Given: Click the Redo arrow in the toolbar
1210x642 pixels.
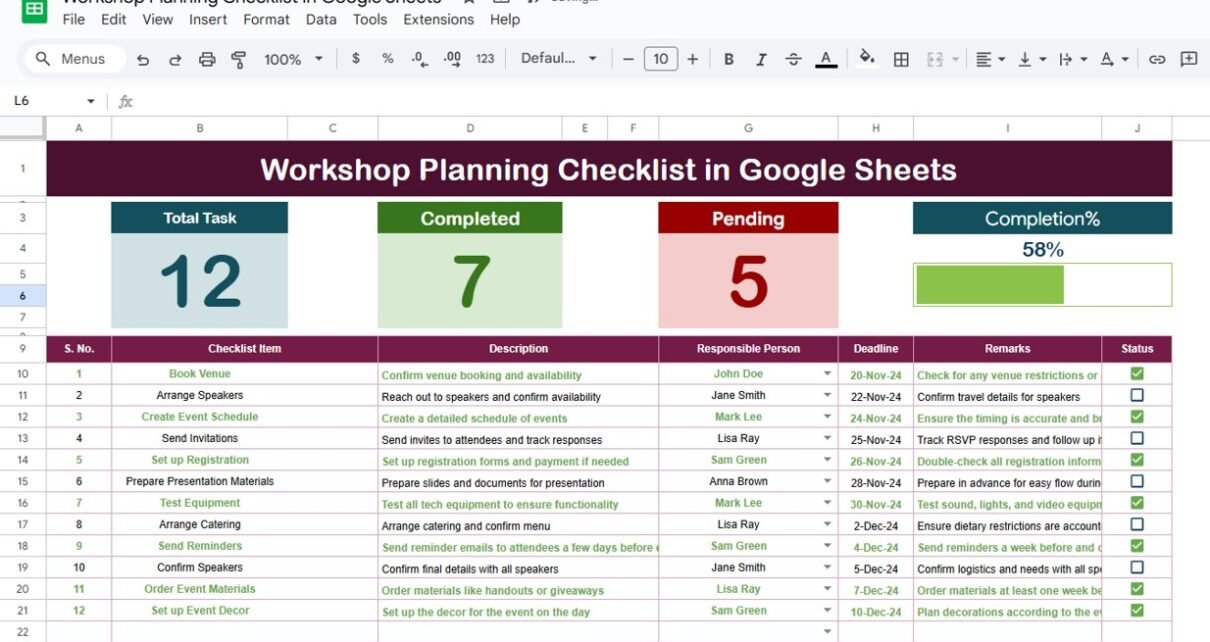Looking at the screenshot, I should (x=175, y=60).
